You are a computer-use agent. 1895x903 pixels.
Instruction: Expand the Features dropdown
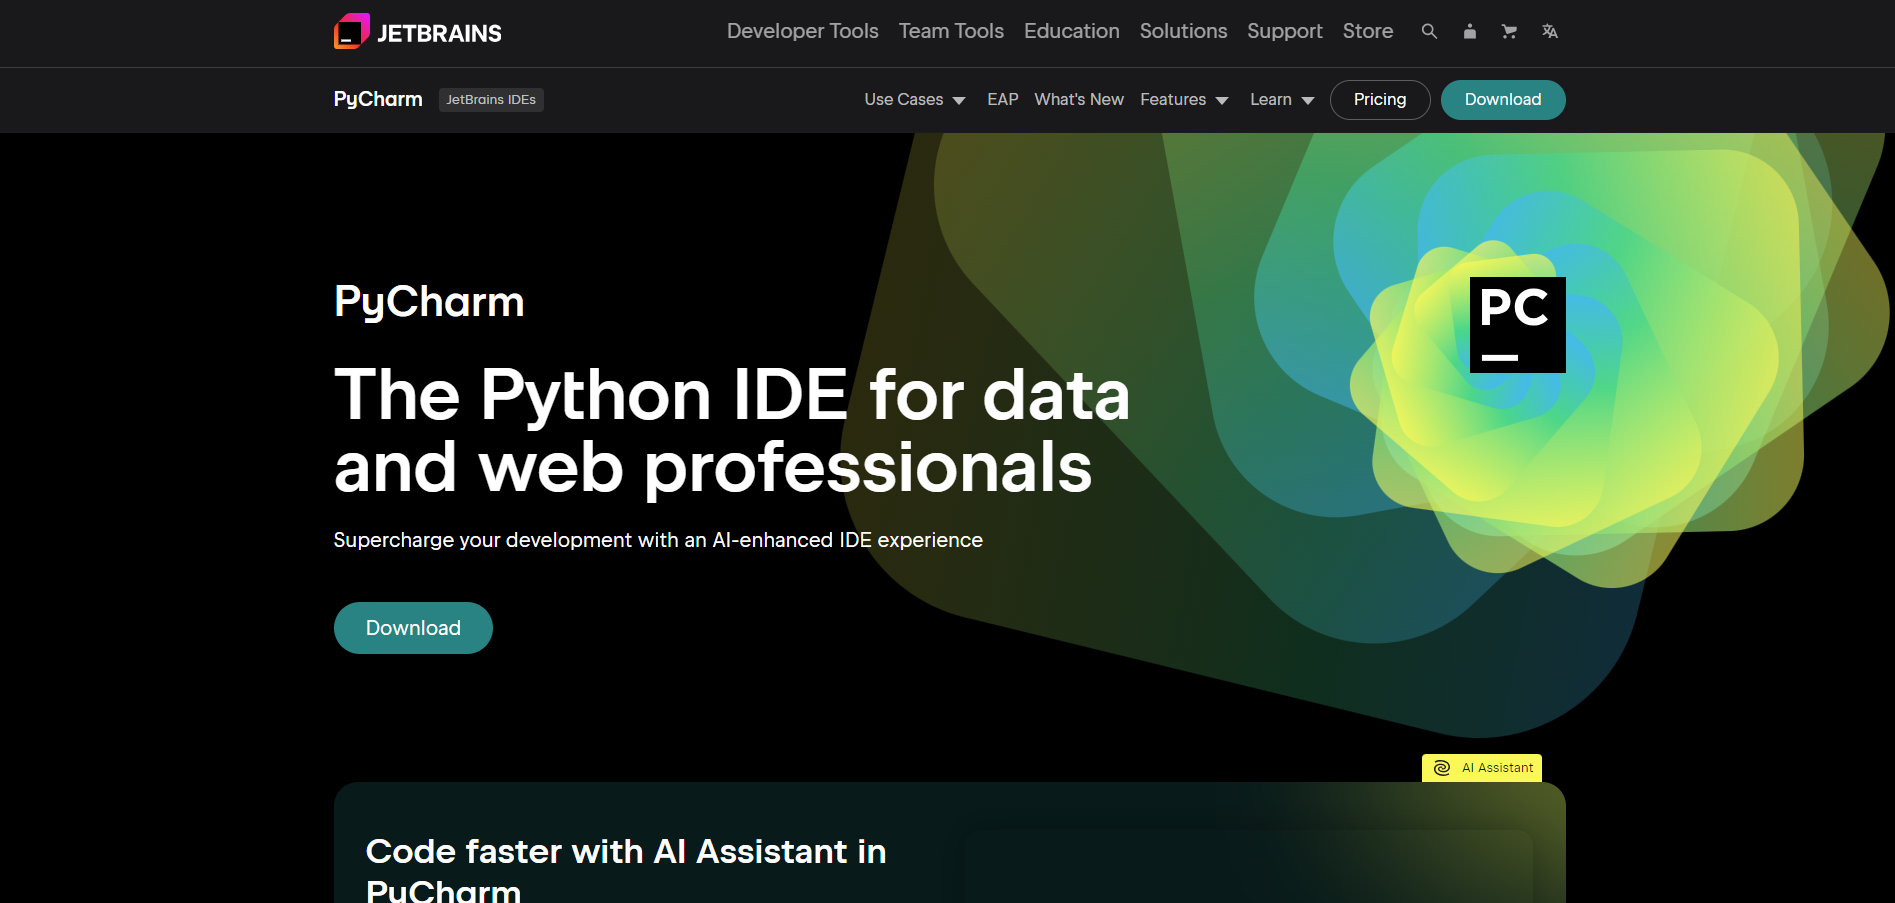pos(1184,100)
